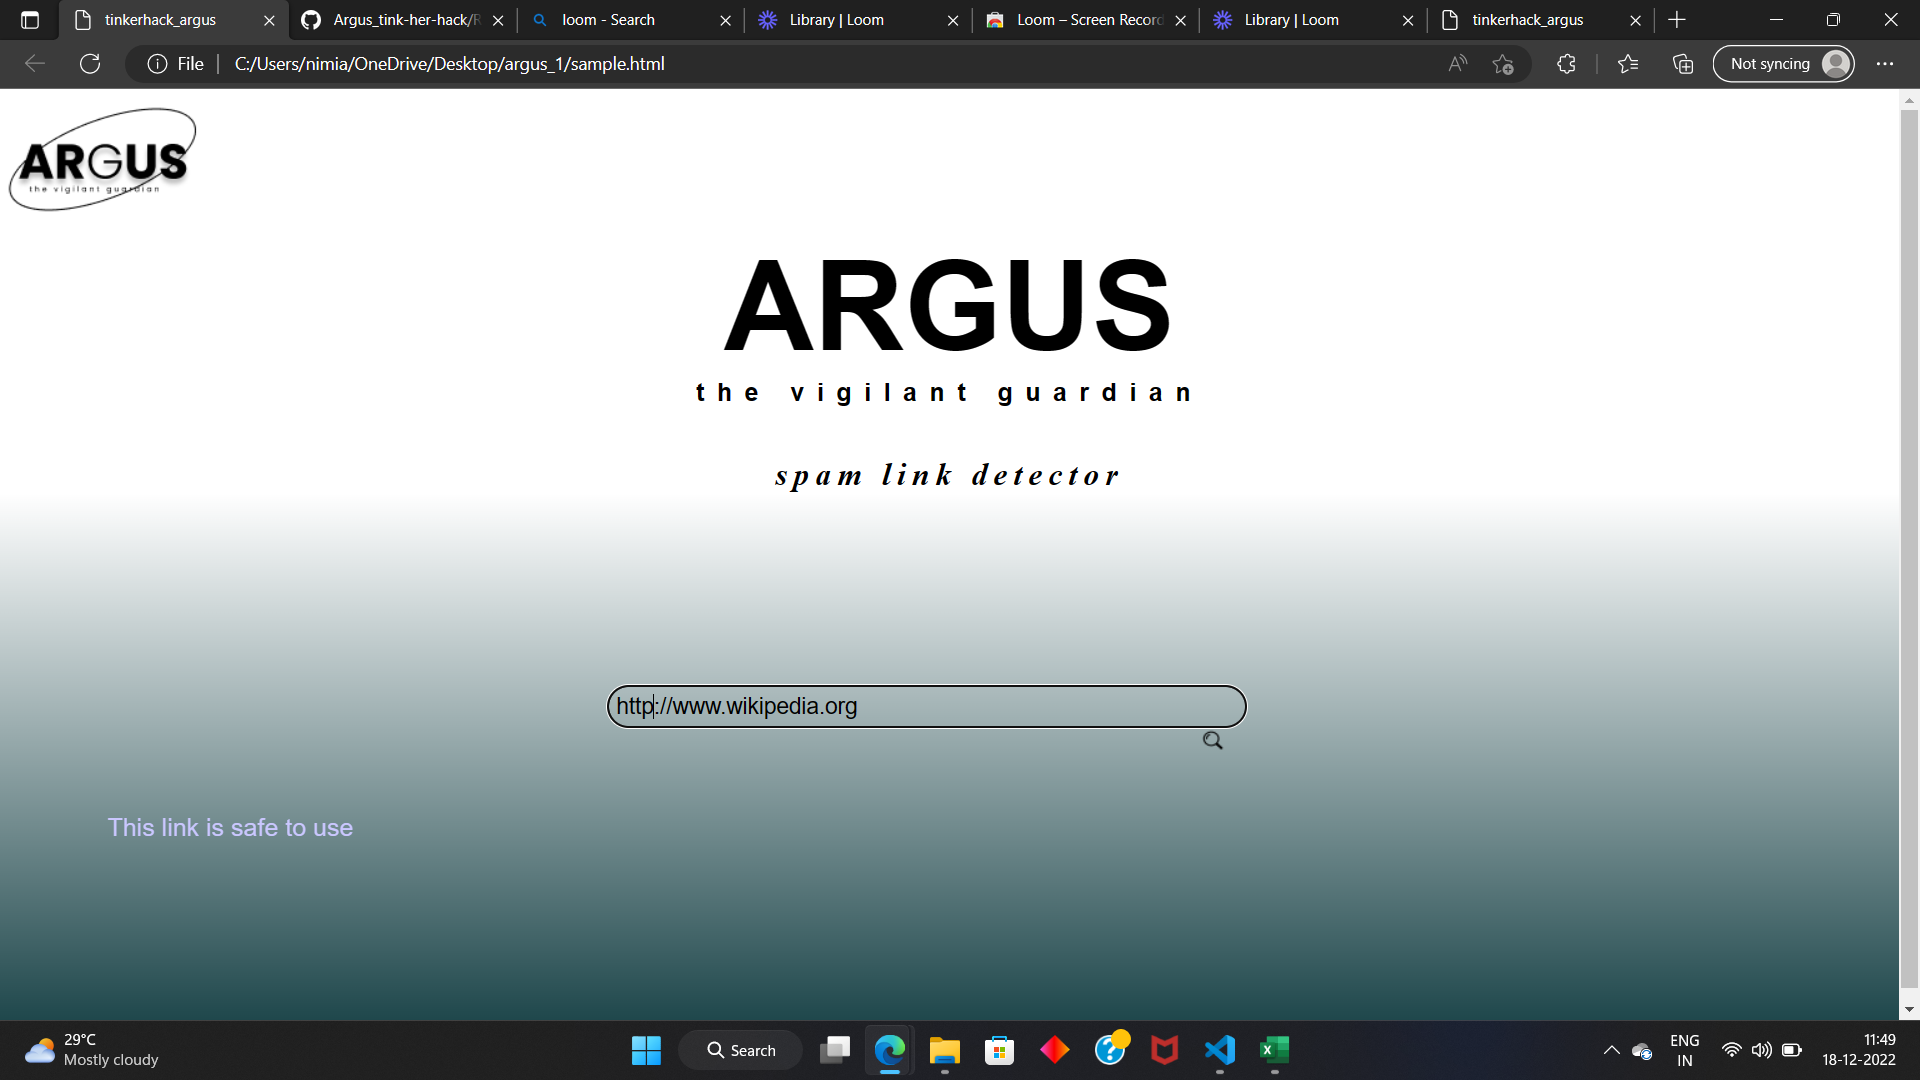
Task: Click the ARGUS logo at top left
Action: tap(102, 158)
